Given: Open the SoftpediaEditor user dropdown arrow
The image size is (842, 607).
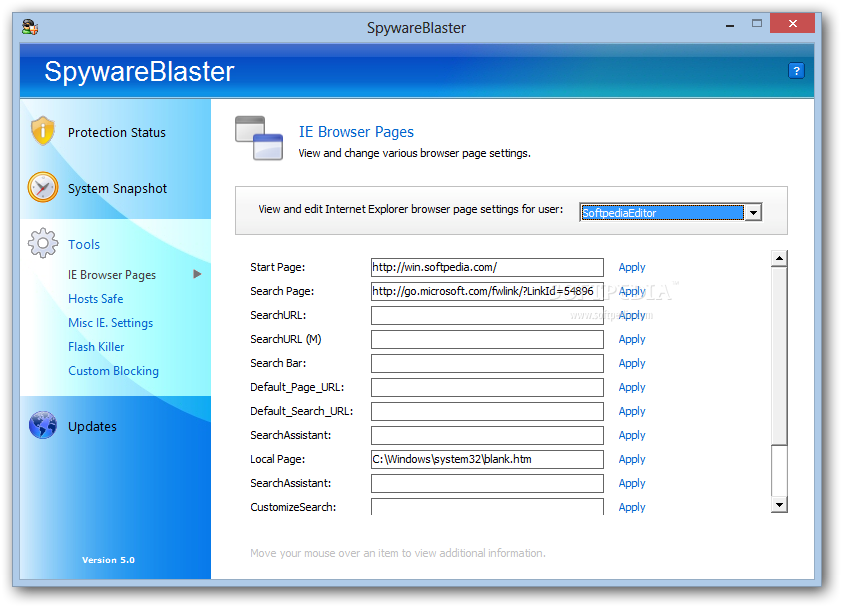Looking at the screenshot, I should coord(753,213).
